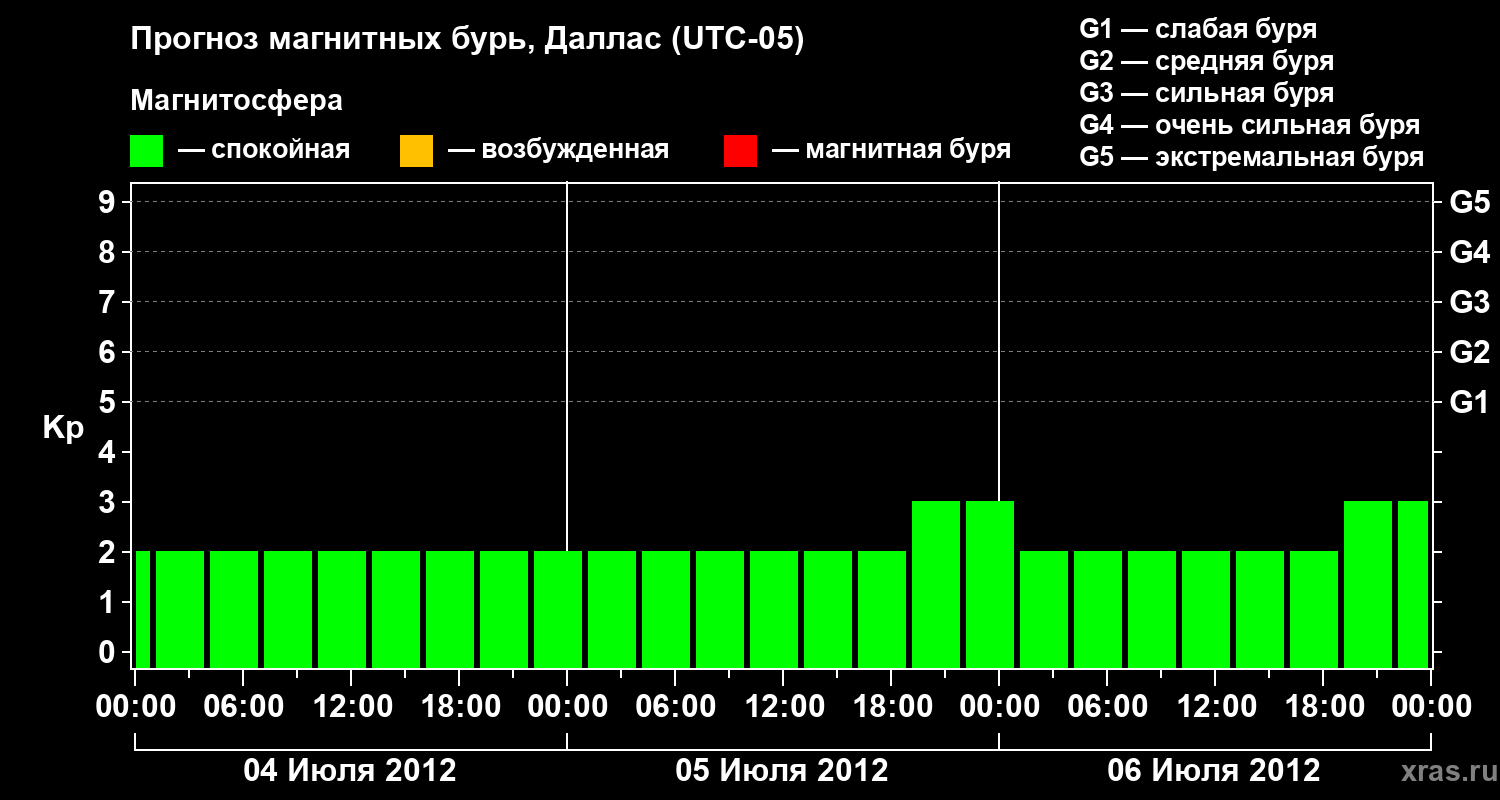Select the line G2 — средняя буря
1500x800 pixels.
click(1206, 60)
